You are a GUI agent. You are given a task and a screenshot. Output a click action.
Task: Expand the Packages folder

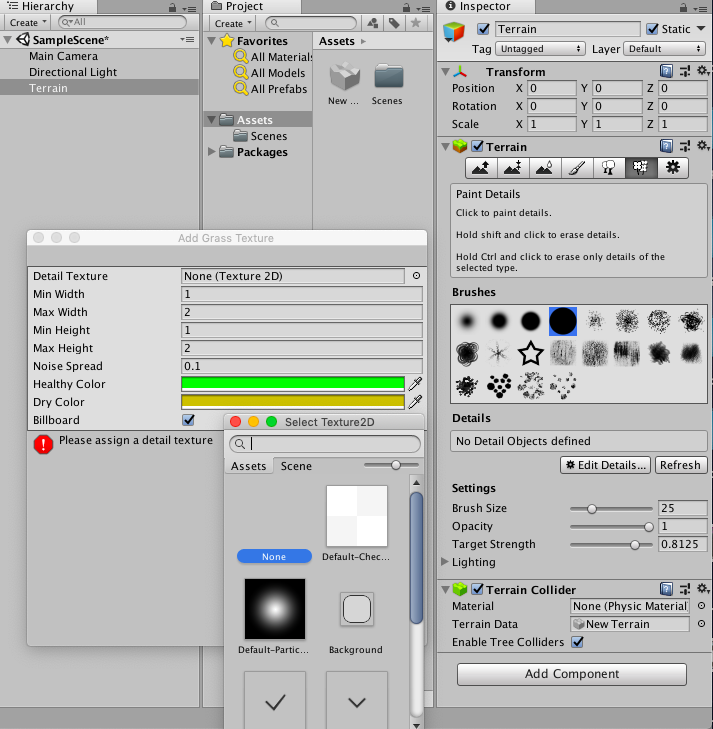point(211,152)
